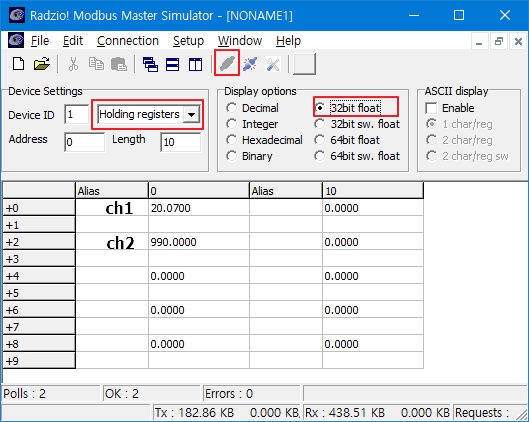Image resolution: width=529 pixels, height=422 pixels.
Task: Select 64bit float display option
Action: click(x=347, y=140)
